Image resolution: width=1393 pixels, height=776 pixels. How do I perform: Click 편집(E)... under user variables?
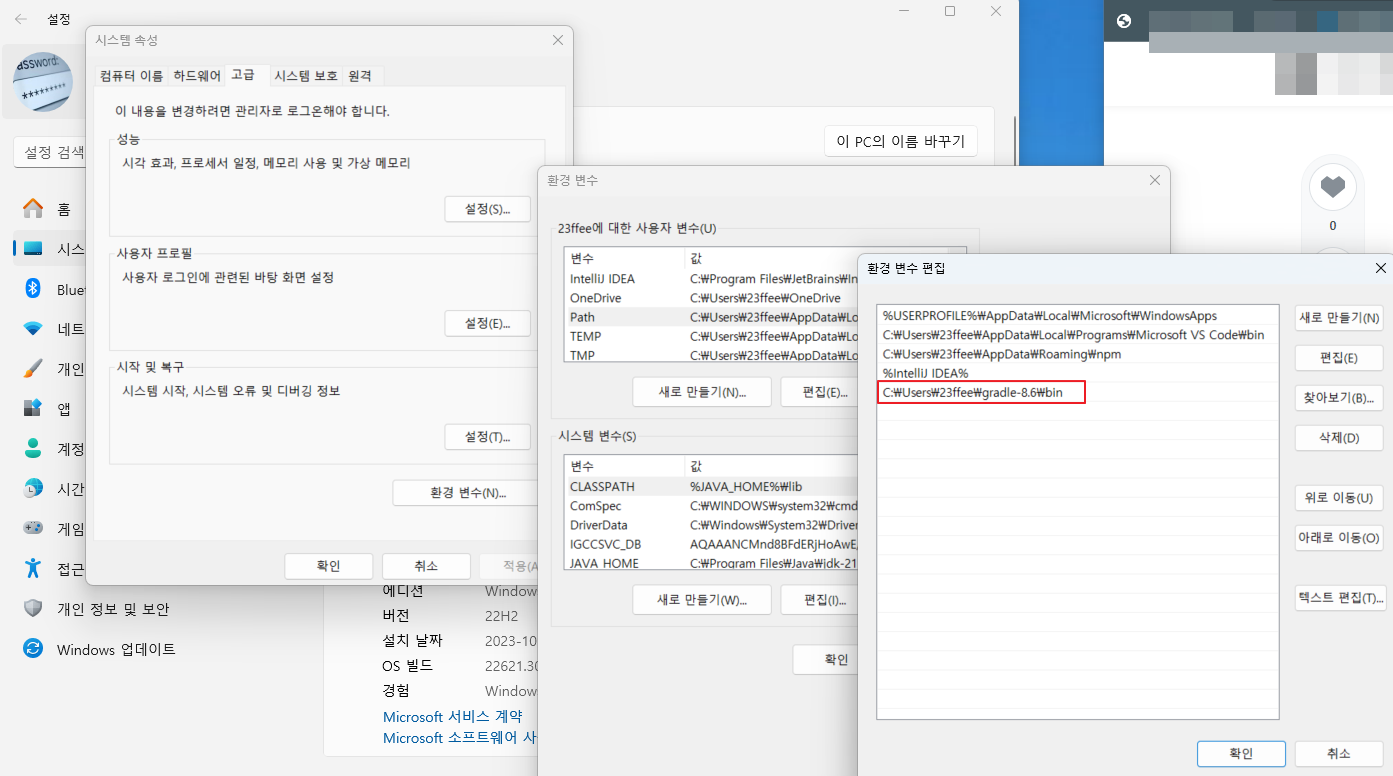pyautogui.click(x=819, y=392)
